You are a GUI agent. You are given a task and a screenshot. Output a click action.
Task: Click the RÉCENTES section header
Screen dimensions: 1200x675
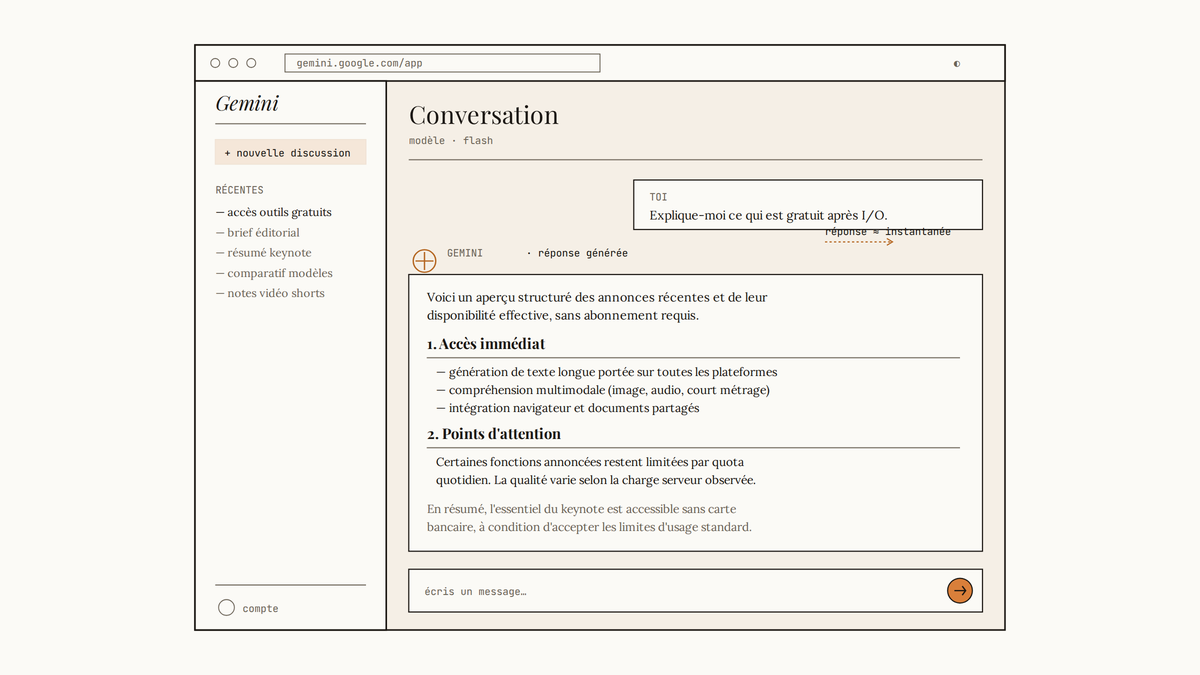pos(240,190)
